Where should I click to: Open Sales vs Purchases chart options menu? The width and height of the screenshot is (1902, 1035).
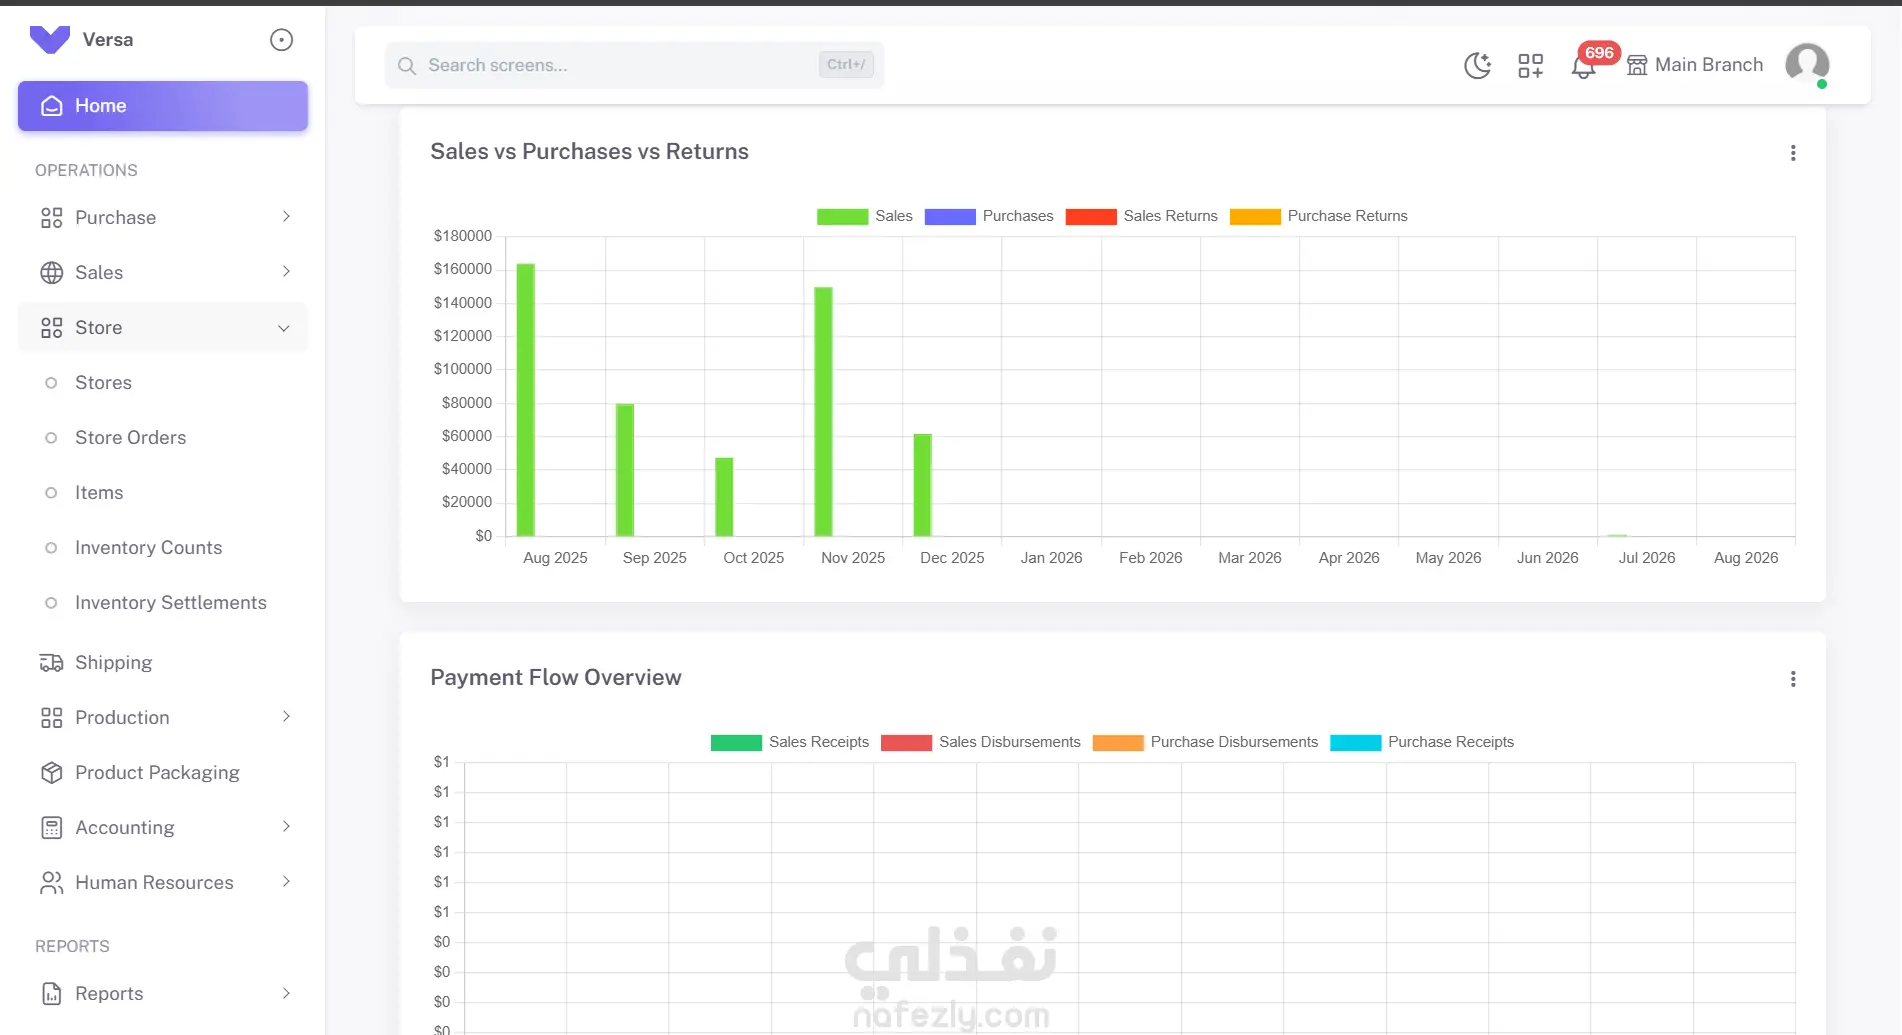pyautogui.click(x=1793, y=153)
